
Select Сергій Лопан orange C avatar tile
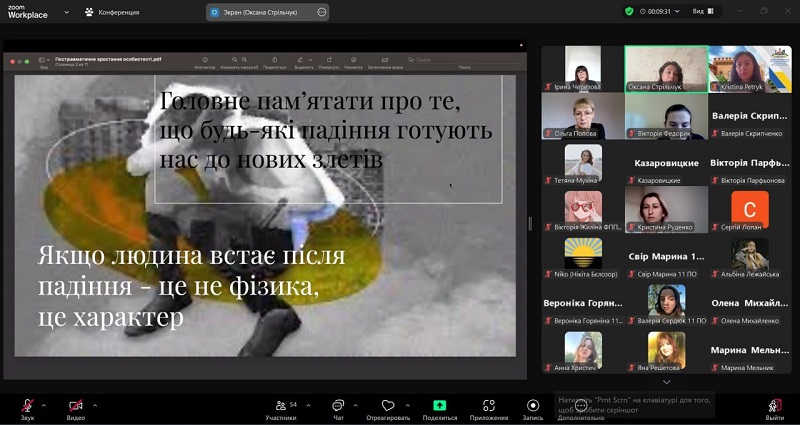click(750, 210)
